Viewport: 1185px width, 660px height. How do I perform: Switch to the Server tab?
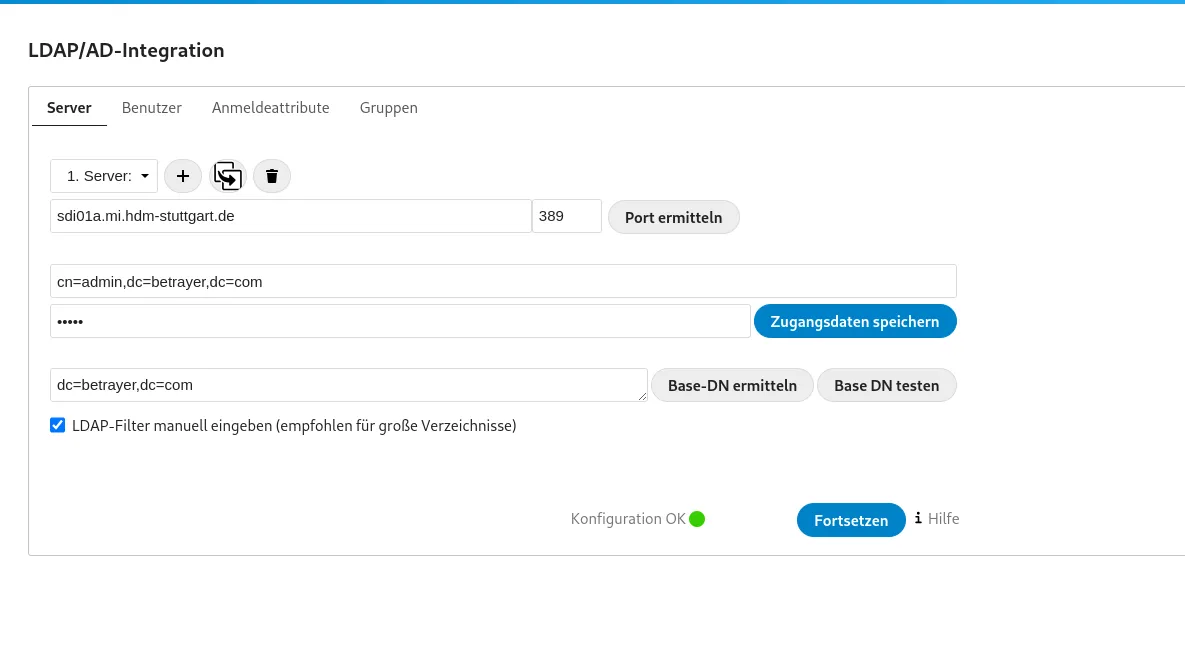point(69,108)
